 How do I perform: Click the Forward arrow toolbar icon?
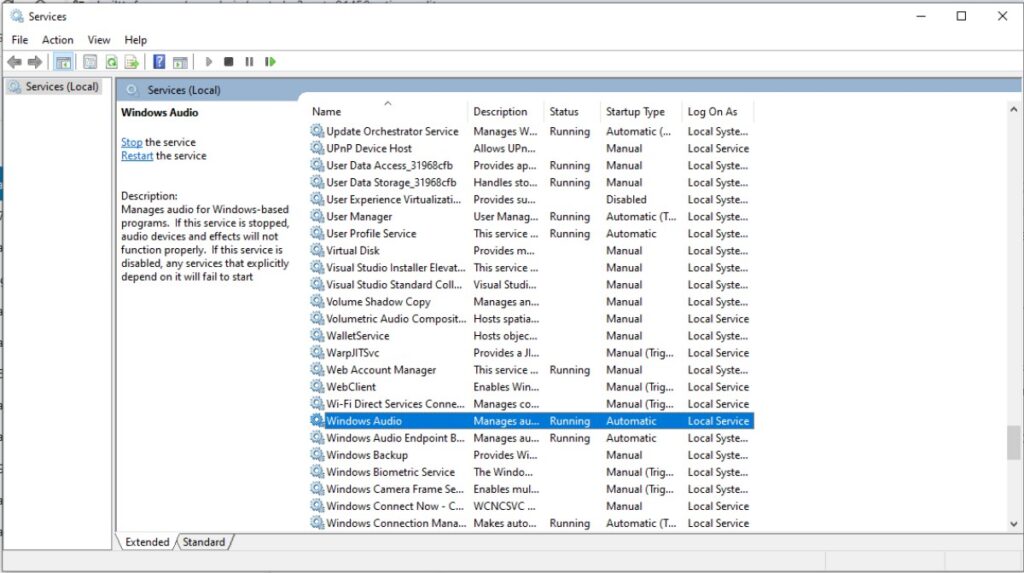pos(35,62)
